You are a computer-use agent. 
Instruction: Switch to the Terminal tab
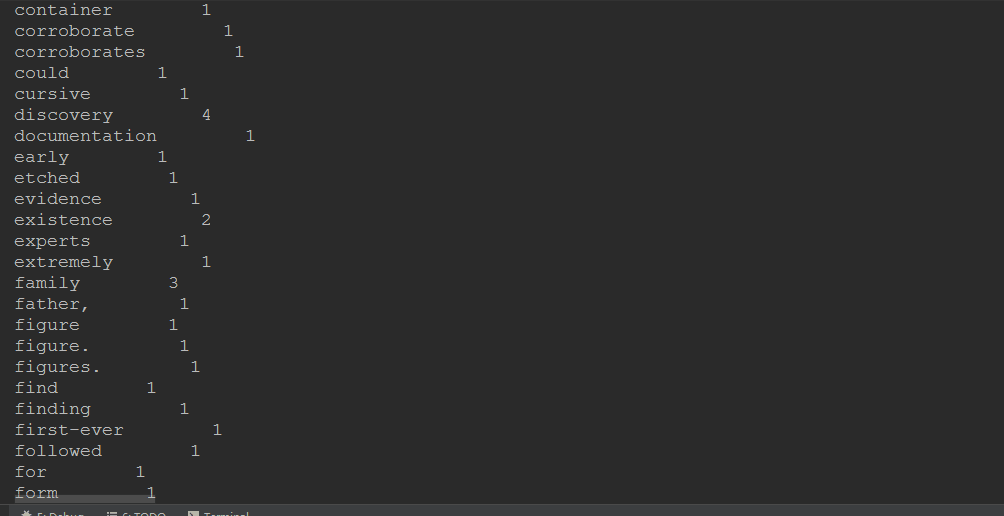(225, 512)
